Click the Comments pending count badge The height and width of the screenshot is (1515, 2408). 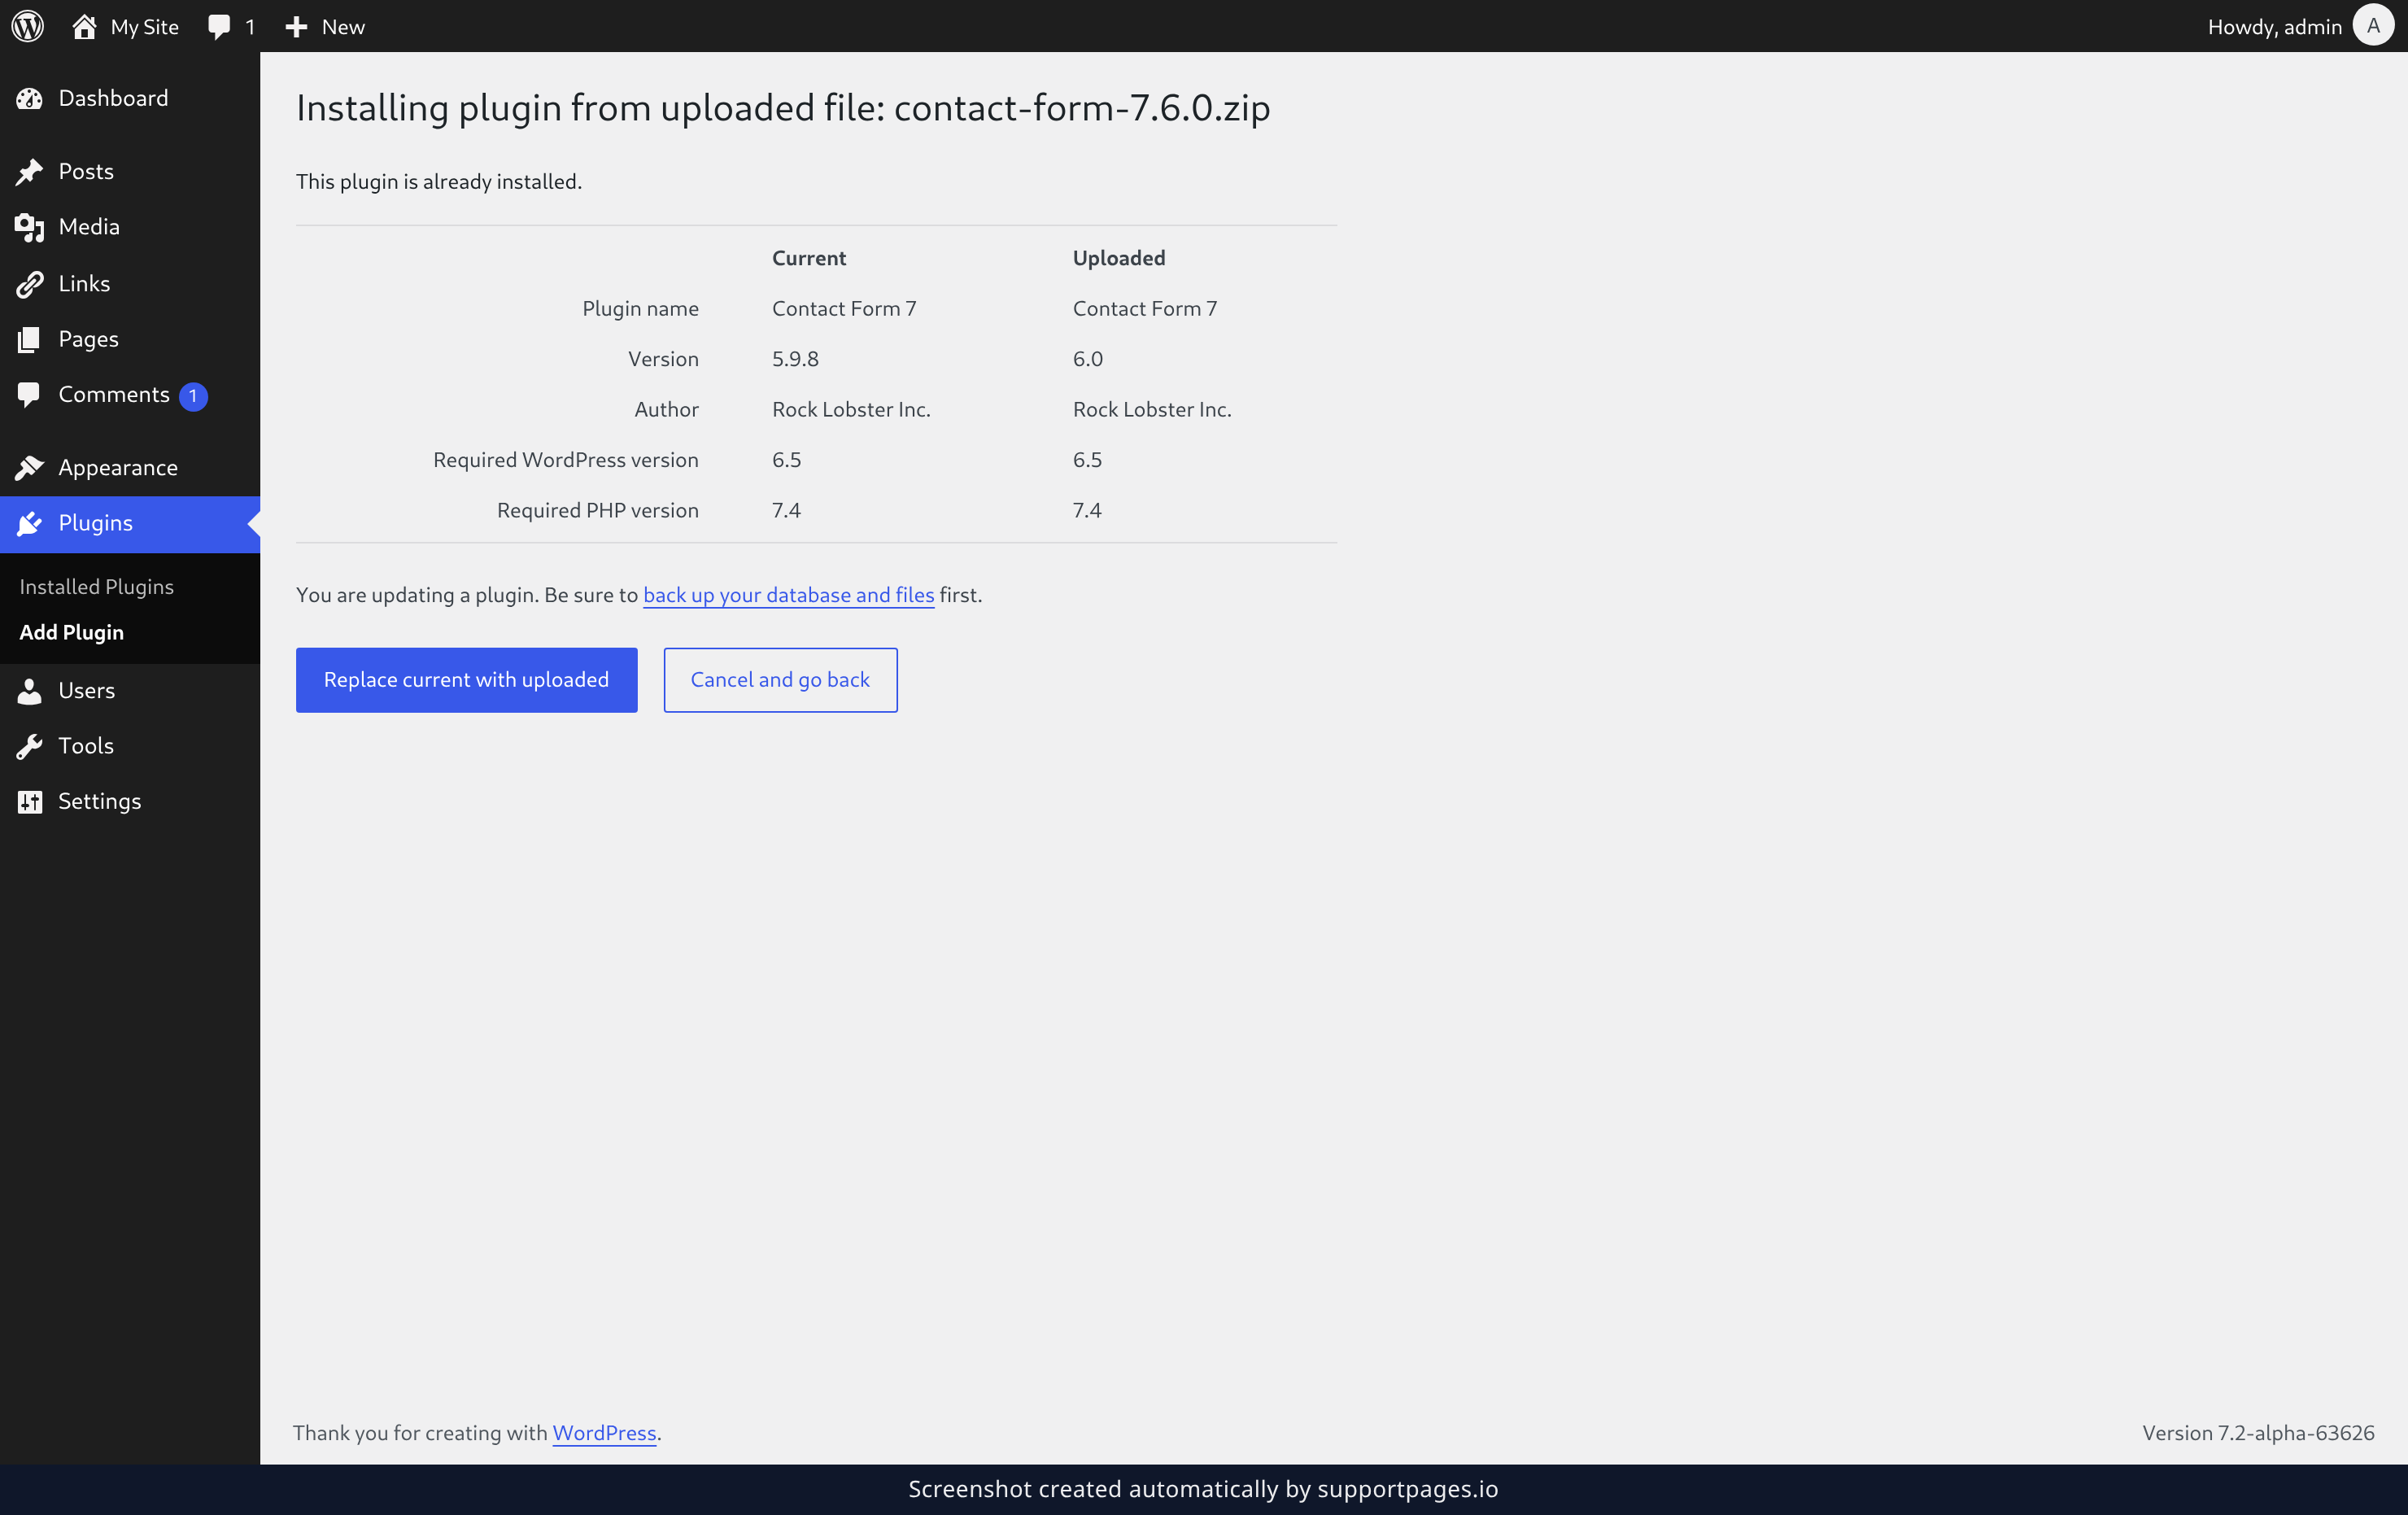tap(193, 396)
